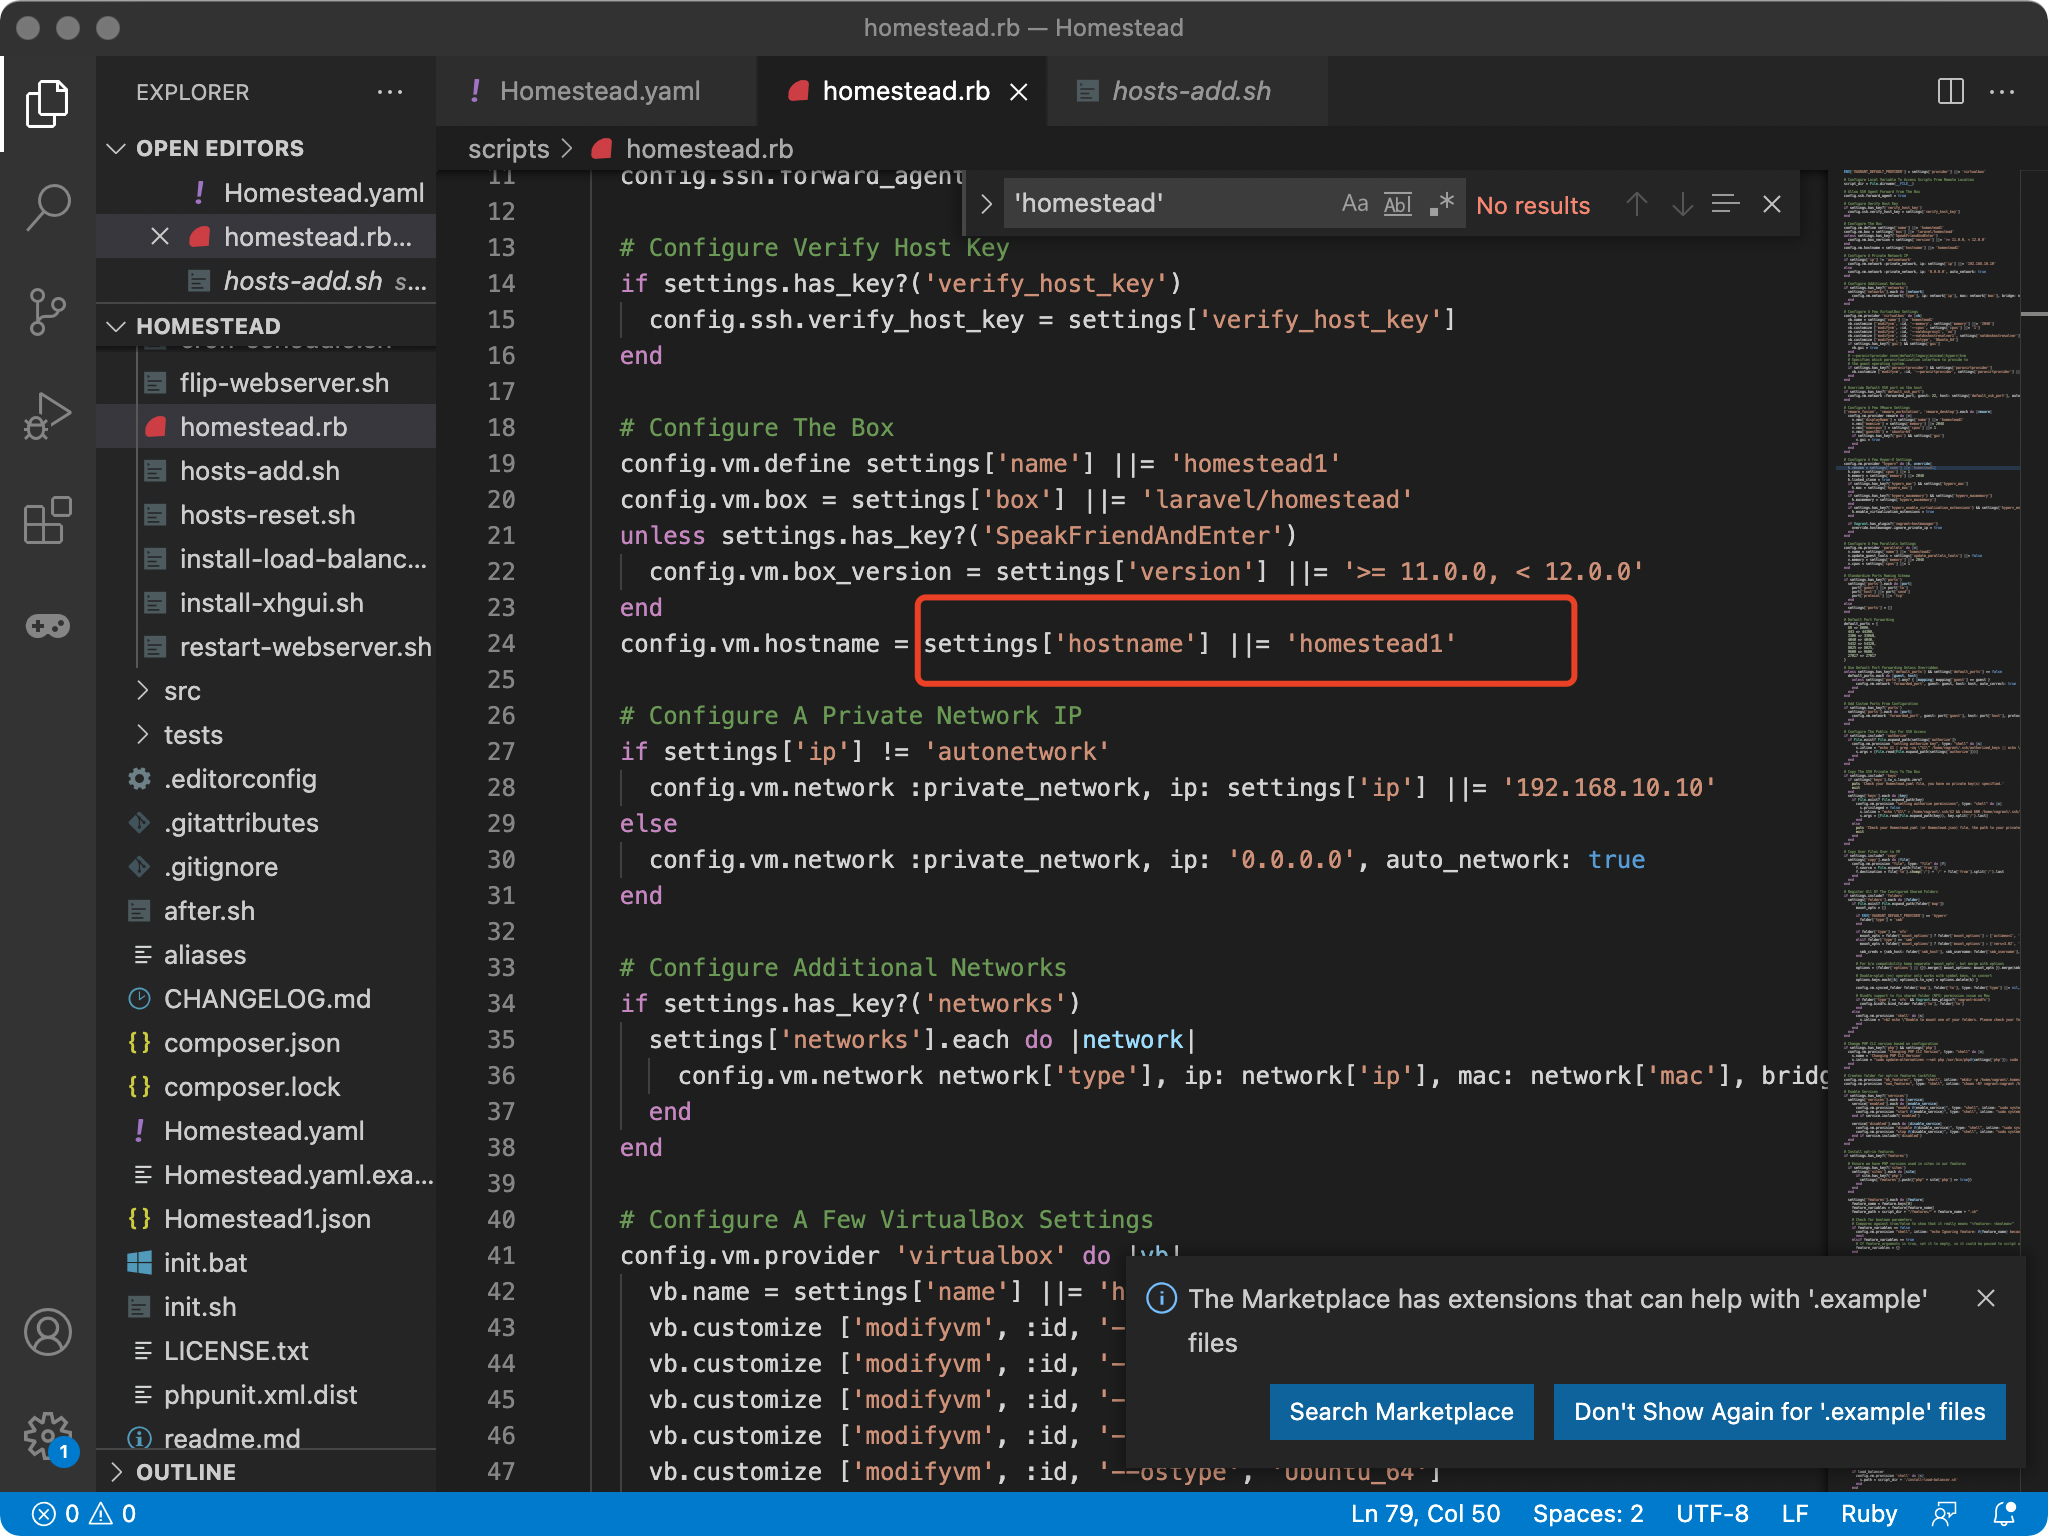Image resolution: width=2048 pixels, height=1536 pixels.
Task: Dismiss the Marketplace notification
Action: 1986,1298
